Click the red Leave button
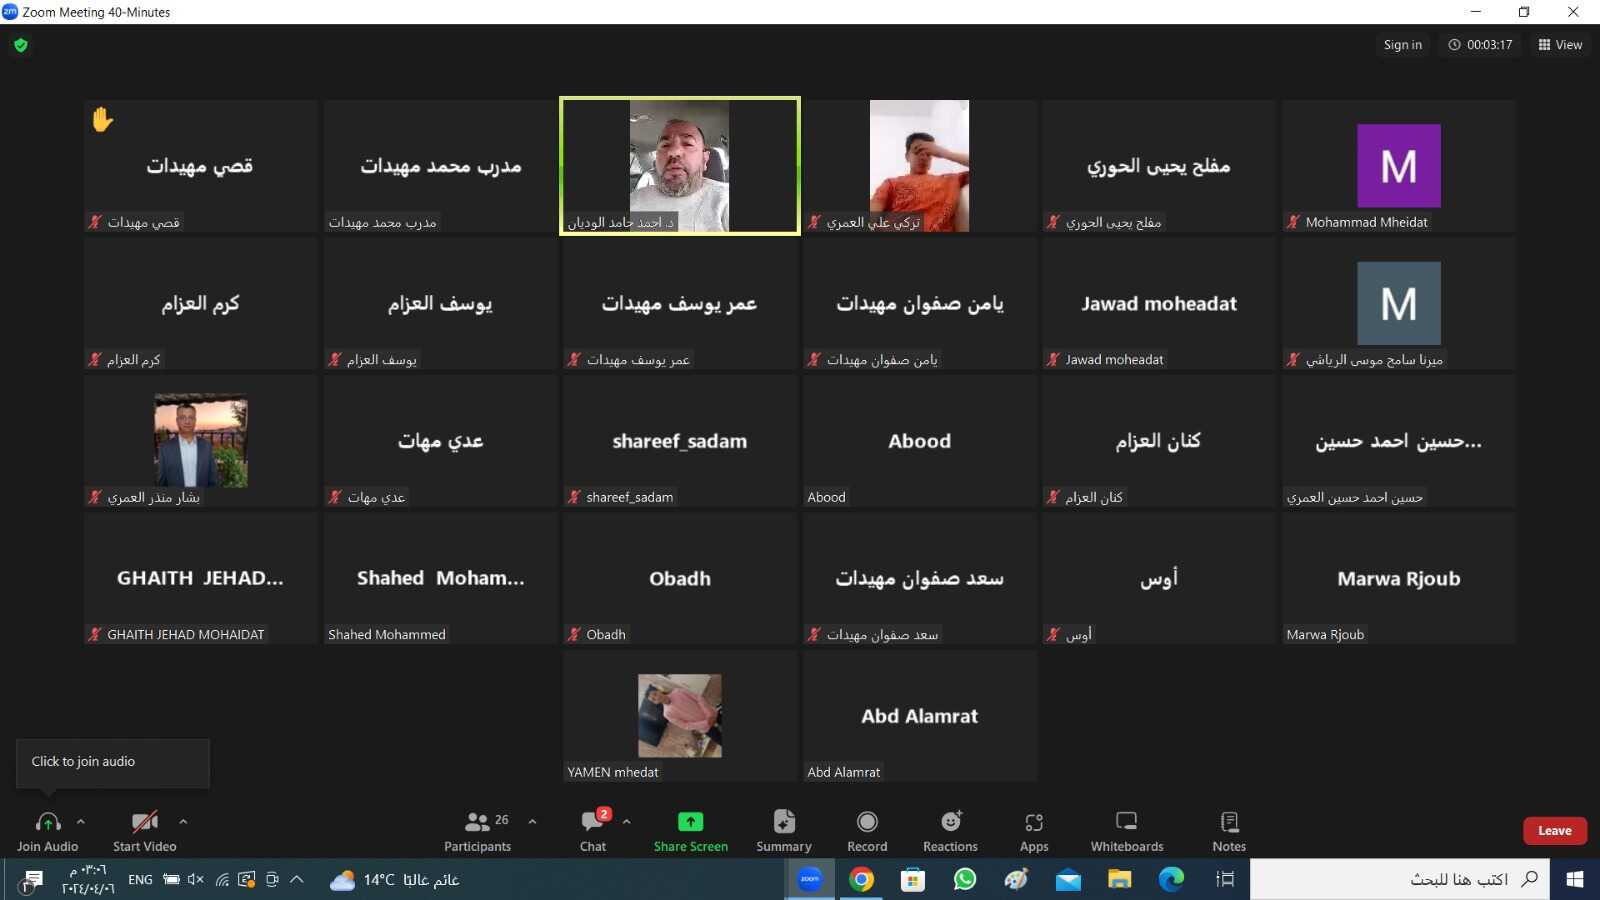The image size is (1600, 900). pos(1554,831)
